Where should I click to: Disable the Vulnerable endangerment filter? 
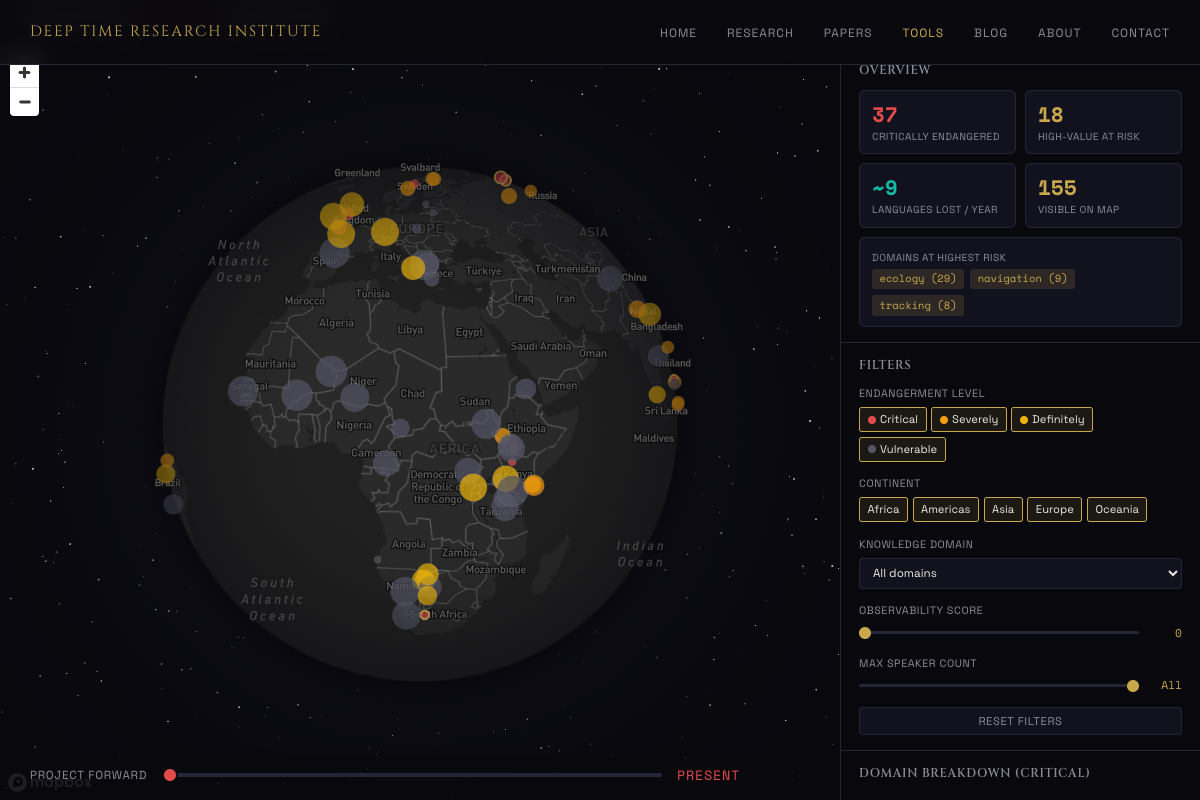point(901,449)
